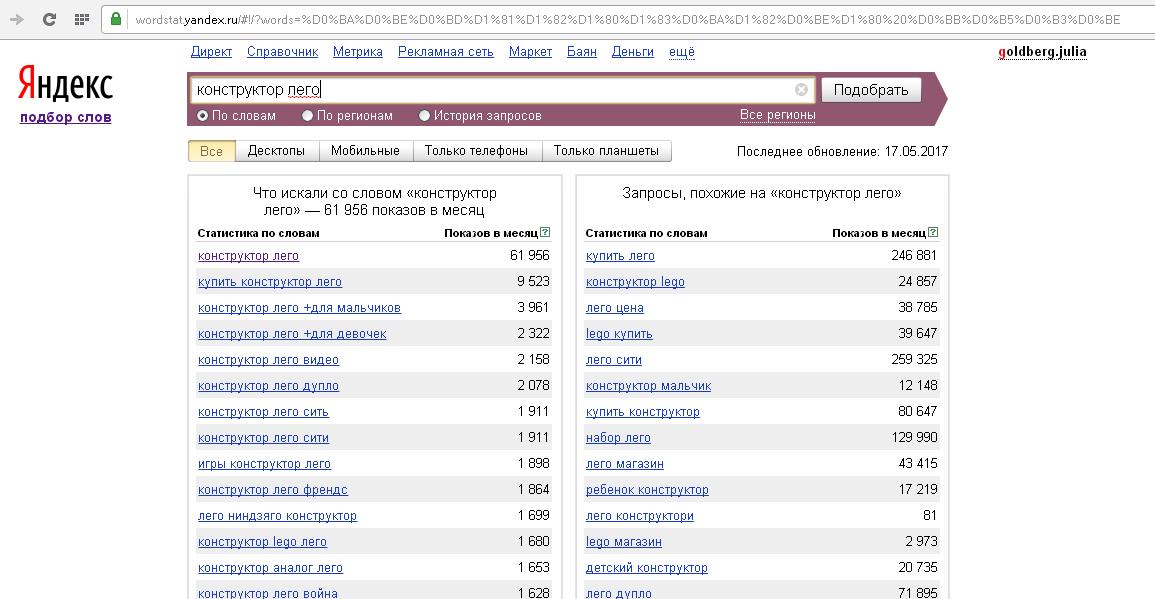Open 'конструктор лего сити' link
1155x599 pixels.
point(263,438)
